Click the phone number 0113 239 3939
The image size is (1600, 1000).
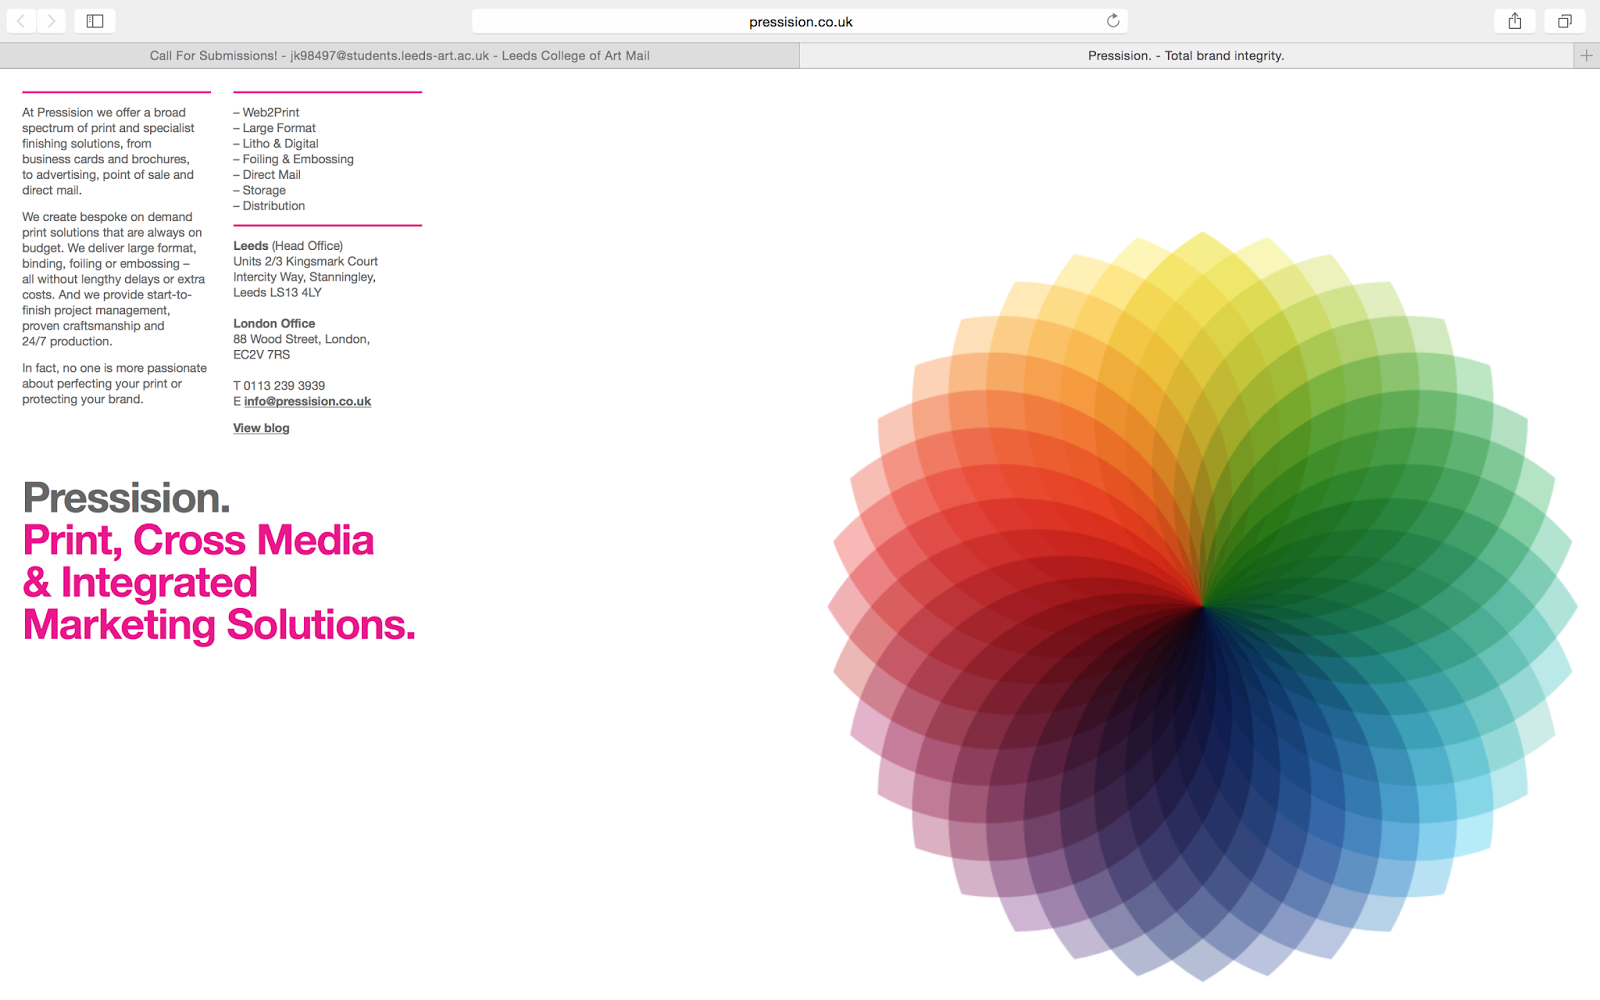tap(284, 385)
